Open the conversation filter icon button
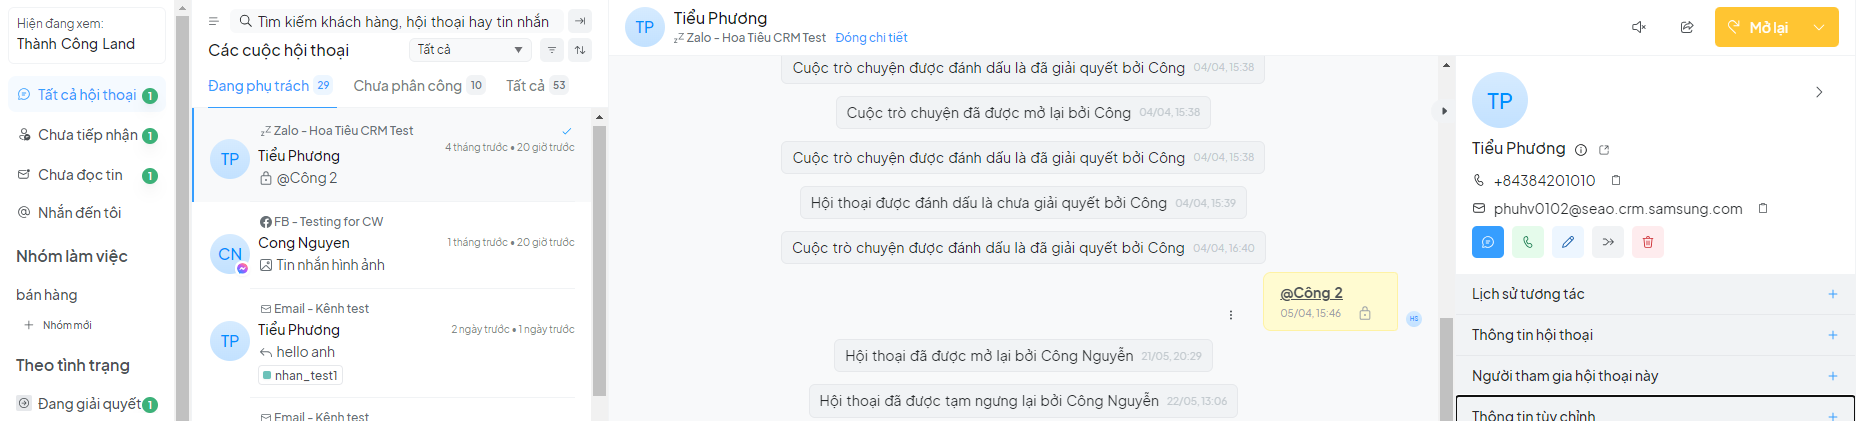Image resolution: width=1856 pixels, height=421 pixels. click(552, 50)
